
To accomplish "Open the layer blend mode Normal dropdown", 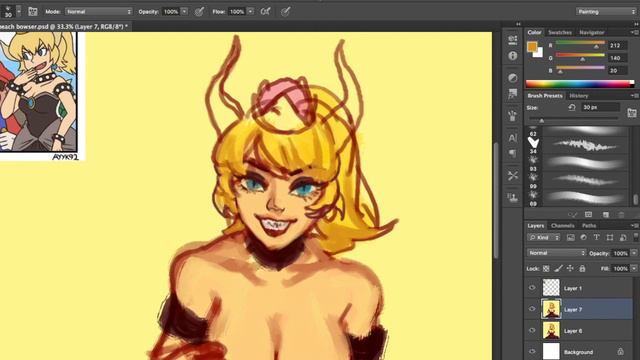I will coord(557,253).
